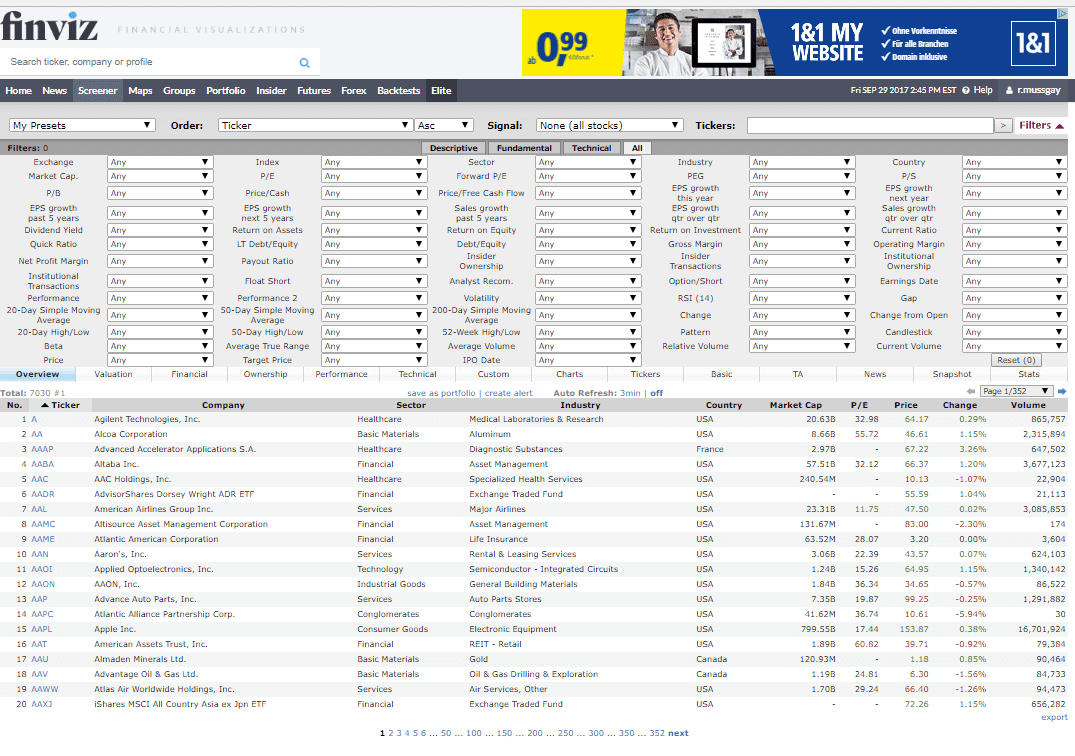Open Maps in the navigation bar
Image resolution: width=1075 pixels, height=756 pixels.
point(140,91)
